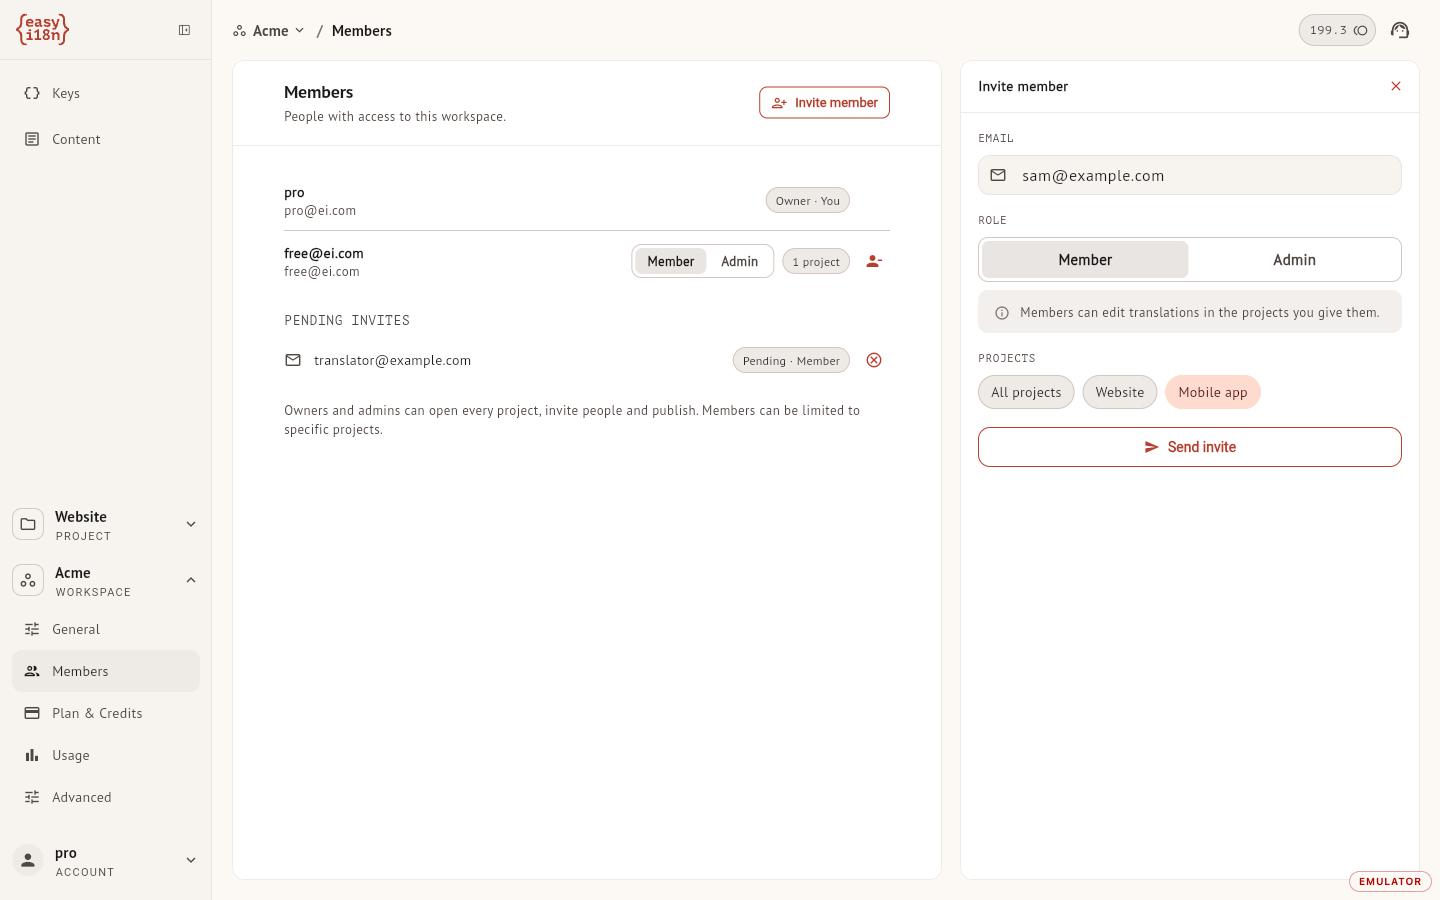This screenshot has height=900, width=1440.
Task: Click the EMULATOR badge
Action: (x=1390, y=881)
